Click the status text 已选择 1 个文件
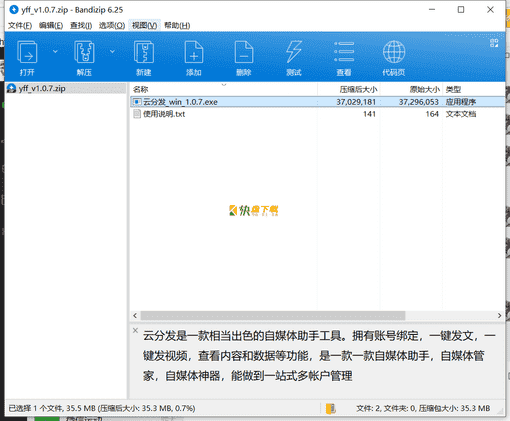The width and height of the screenshot is (510, 421). pyautogui.click(x=36, y=408)
